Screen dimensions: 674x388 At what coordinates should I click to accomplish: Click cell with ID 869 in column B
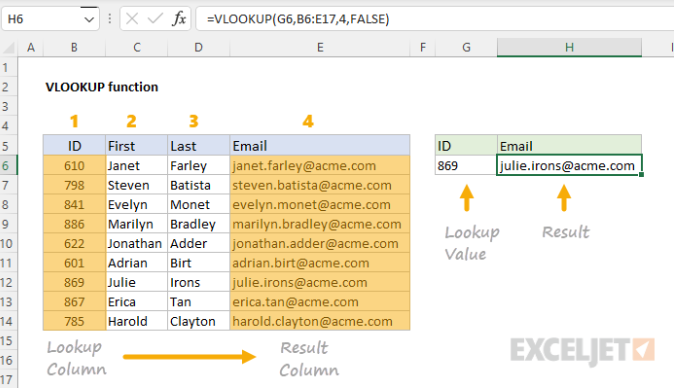(74, 282)
